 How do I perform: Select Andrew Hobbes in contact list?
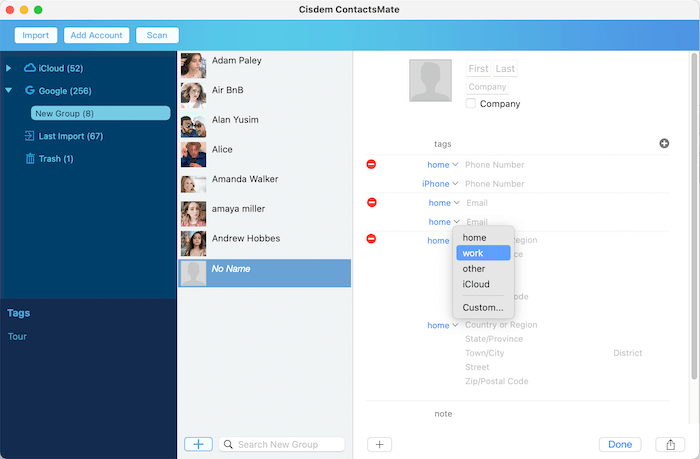[x=264, y=243]
